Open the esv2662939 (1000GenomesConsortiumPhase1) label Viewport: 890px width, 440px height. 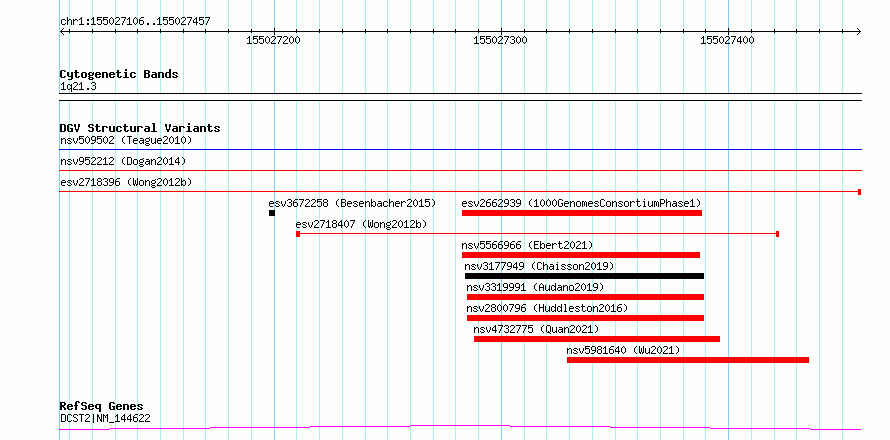tap(582, 203)
